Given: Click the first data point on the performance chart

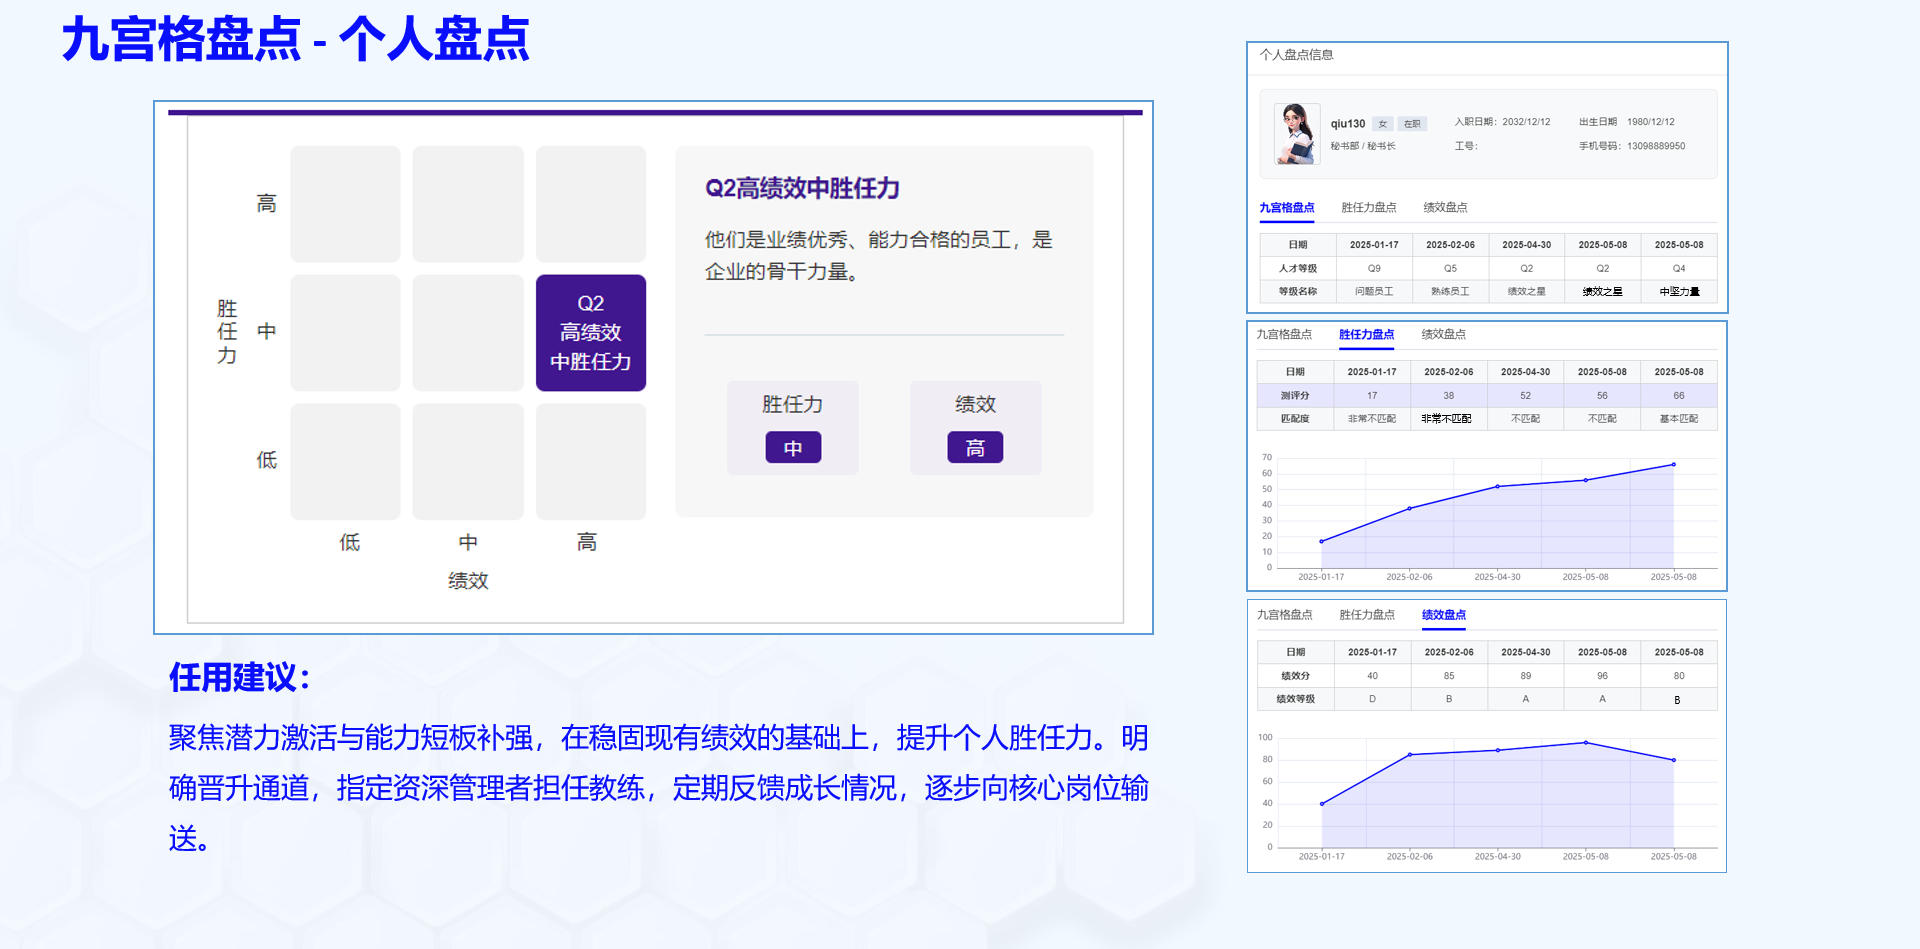Looking at the screenshot, I should tap(1322, 802).
